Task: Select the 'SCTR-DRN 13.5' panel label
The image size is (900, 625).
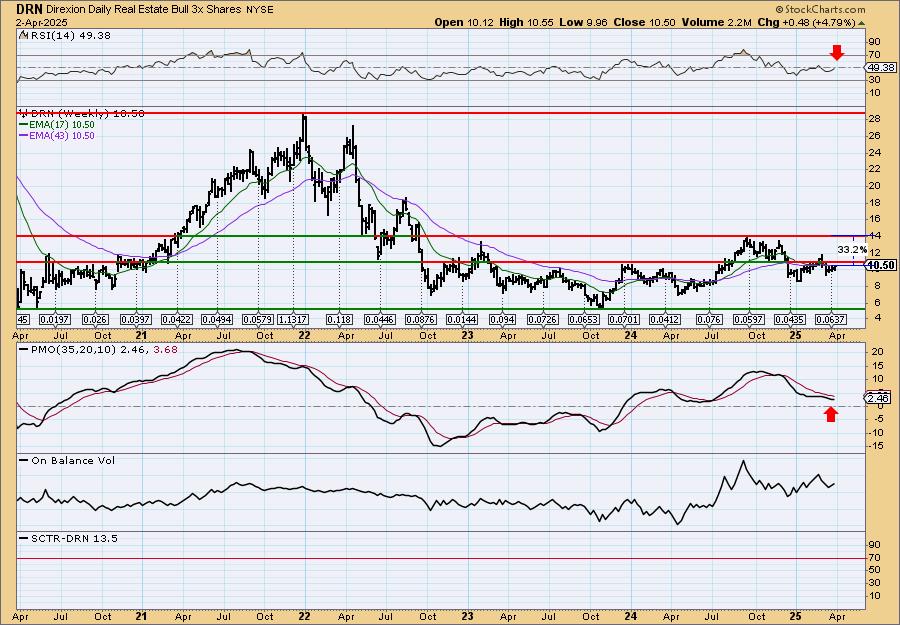Action: (69, 538)
